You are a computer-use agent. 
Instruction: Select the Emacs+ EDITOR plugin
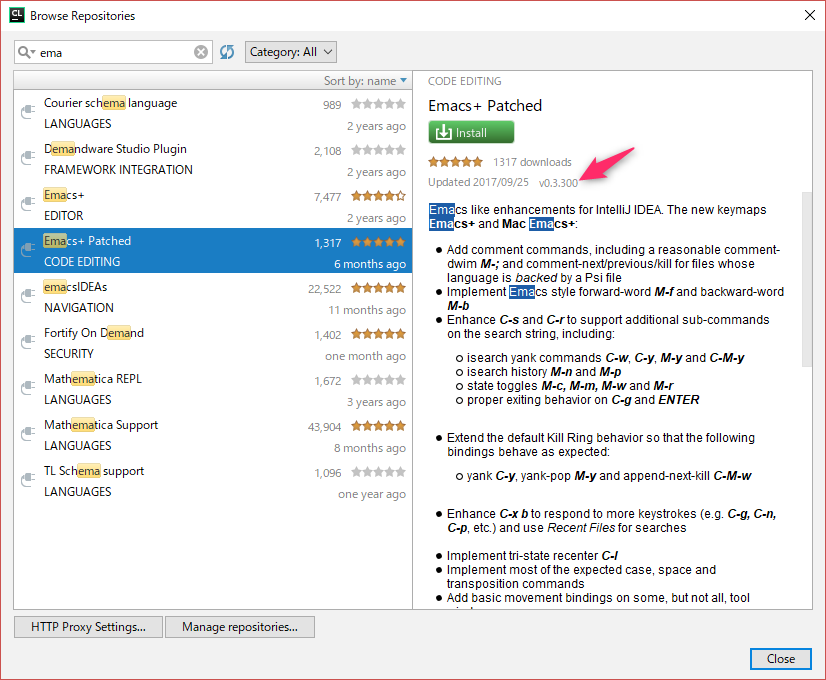[213, 205]
